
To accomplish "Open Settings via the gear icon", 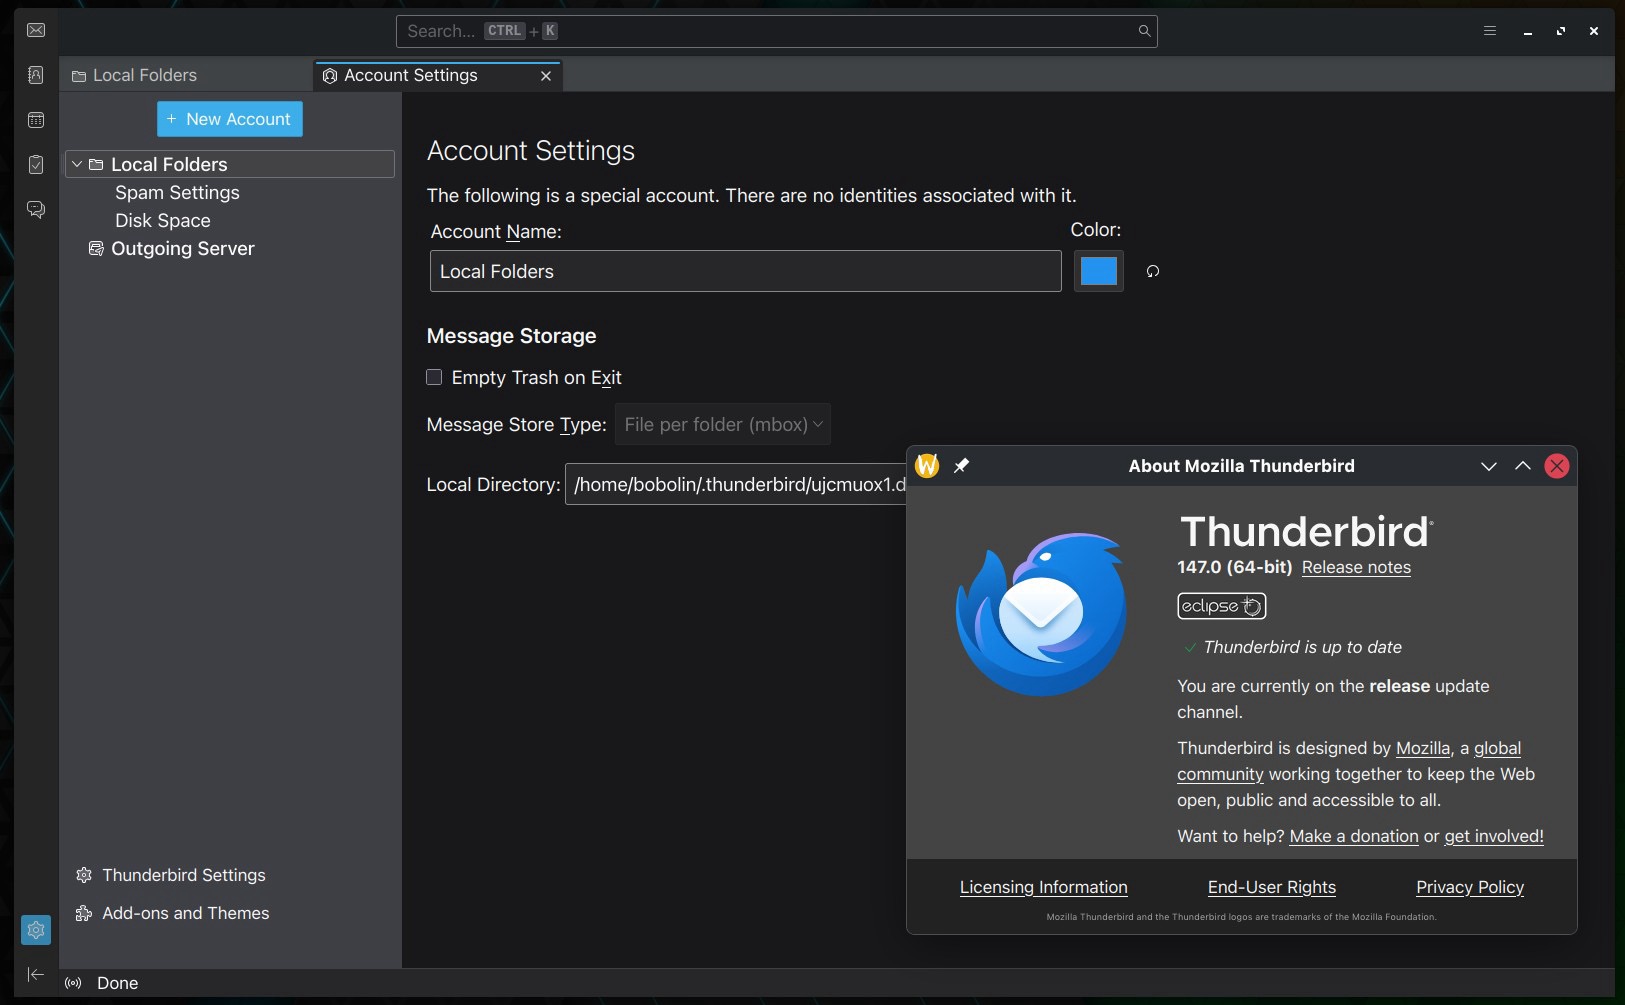I will pos(36,930).
